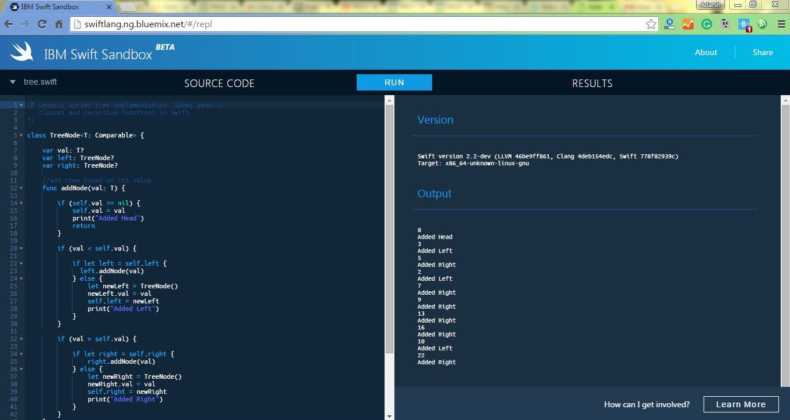Screen dimensions: 790x420
Task: Click the Swift bird logo
Action: click(22, 51)
